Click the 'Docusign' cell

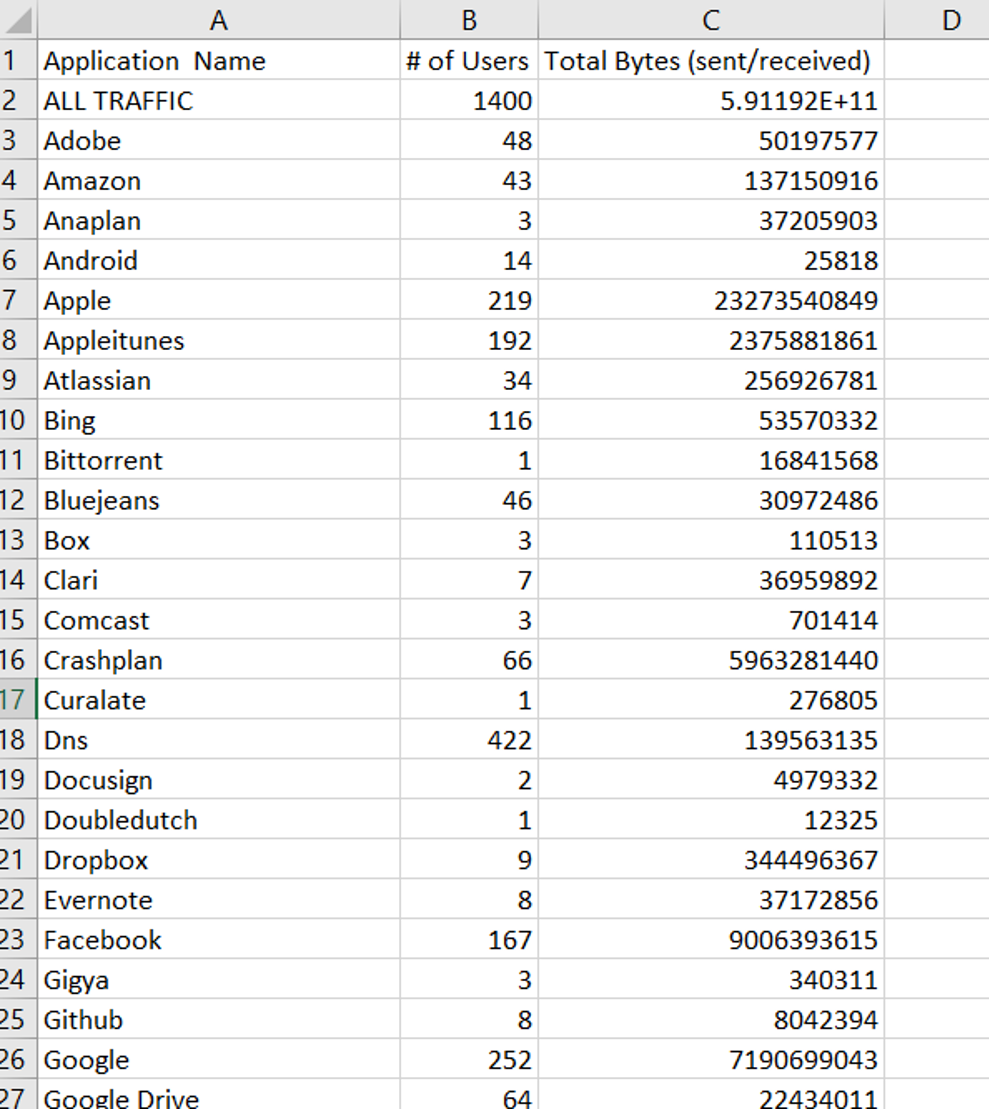coord(218,780)
